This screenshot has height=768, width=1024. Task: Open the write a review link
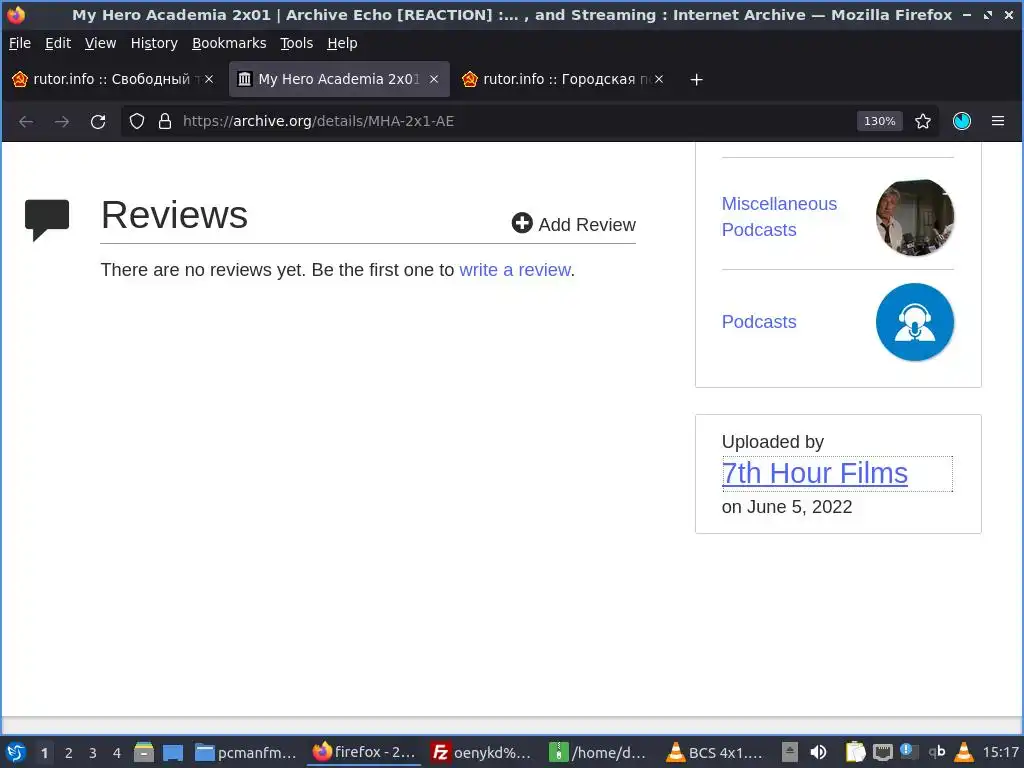point(515,270)
